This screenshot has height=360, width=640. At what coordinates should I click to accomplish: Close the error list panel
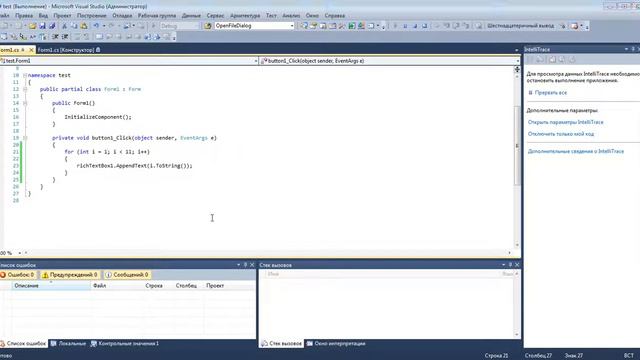tap(252, 265)
